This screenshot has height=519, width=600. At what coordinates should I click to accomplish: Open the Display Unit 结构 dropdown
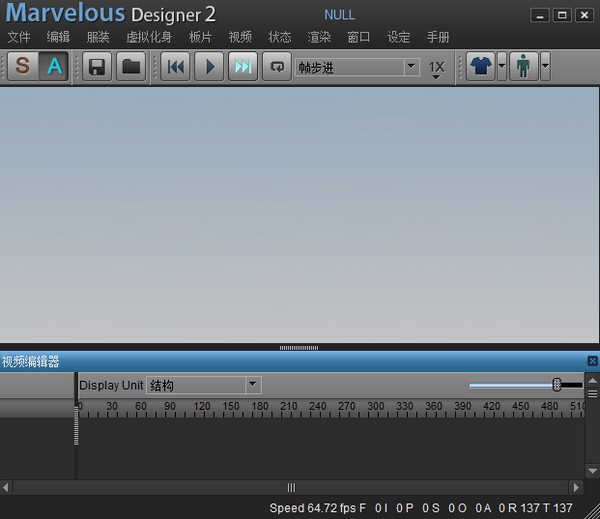[204, 385]
